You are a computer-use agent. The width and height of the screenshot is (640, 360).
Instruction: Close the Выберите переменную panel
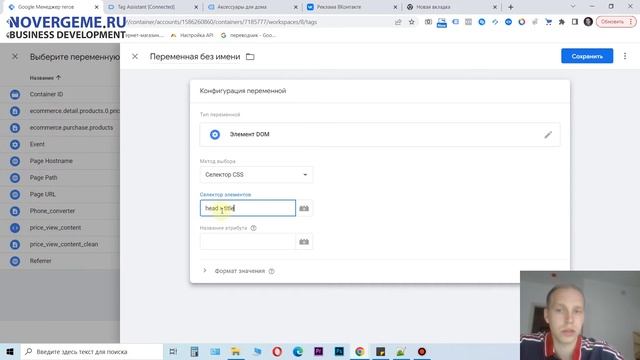pyautogui.click(x=15, y=57)
